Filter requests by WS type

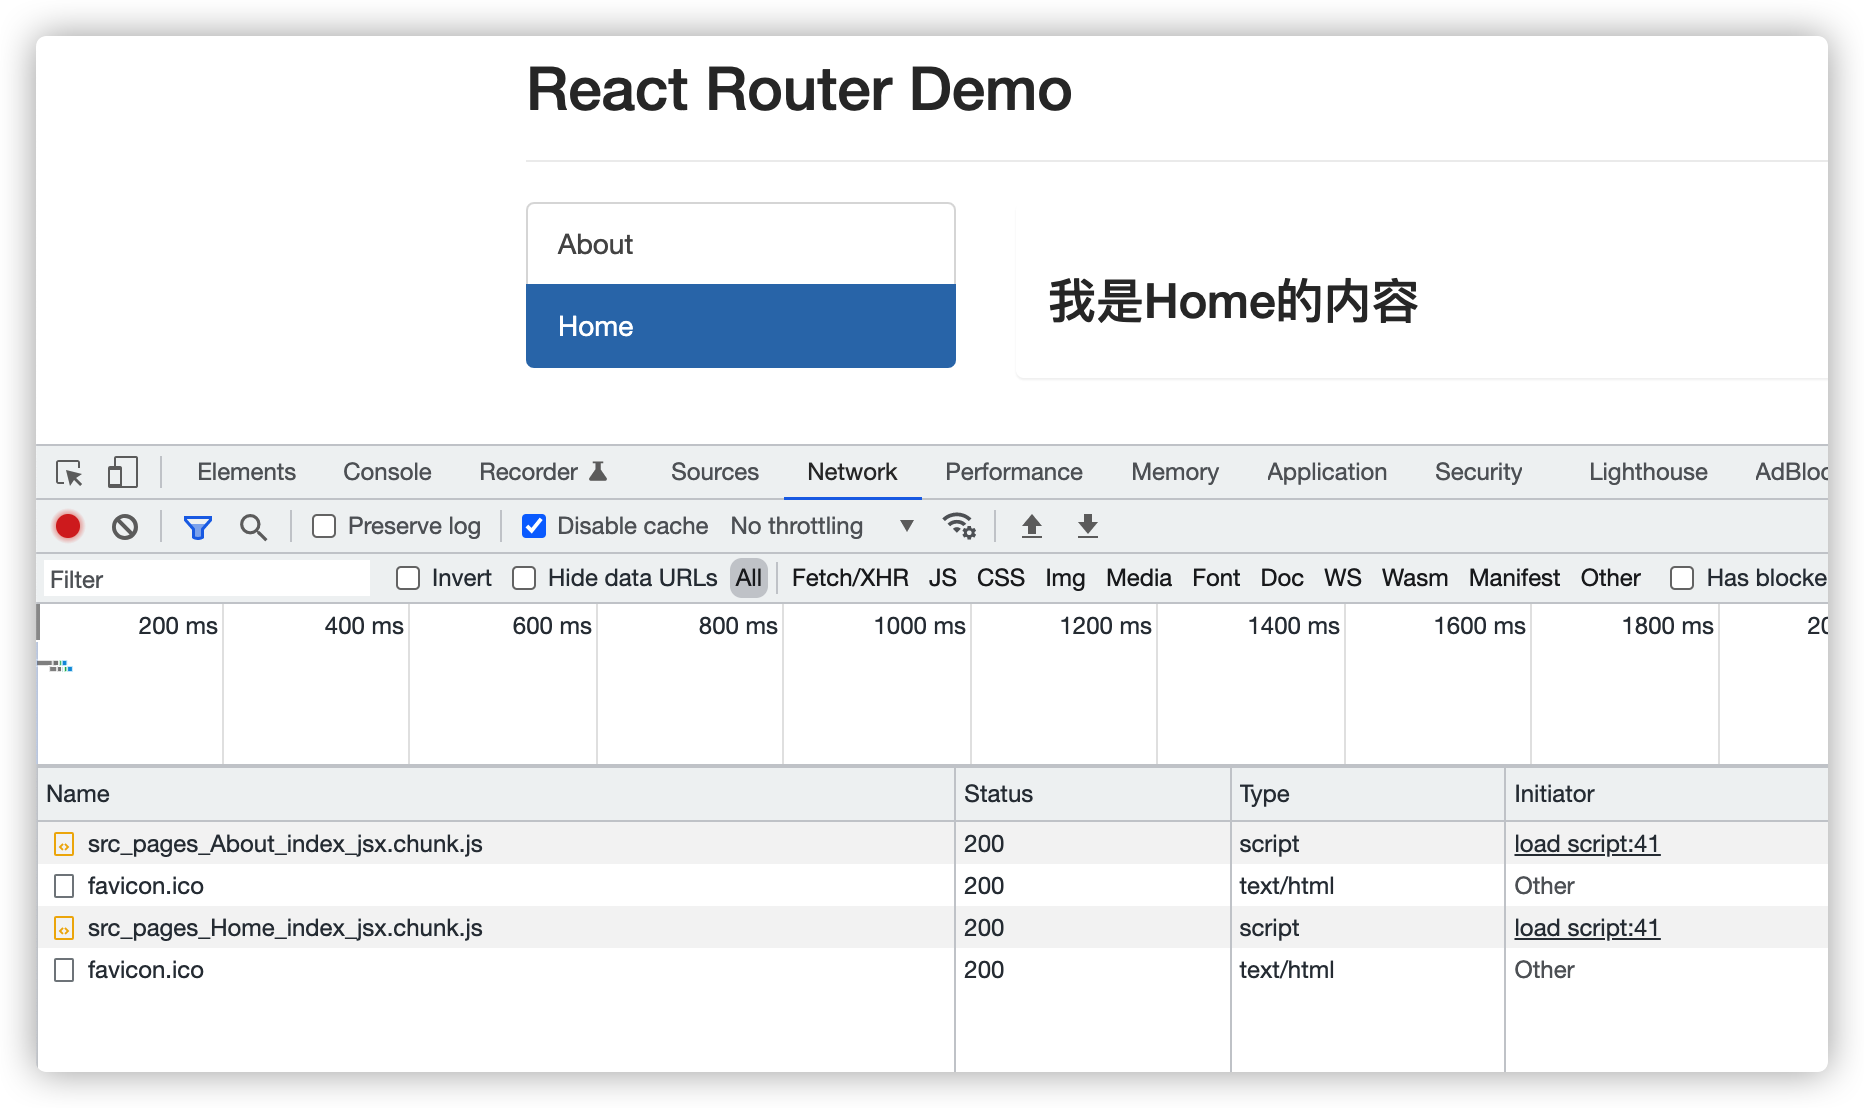[x=1342, y=578]
